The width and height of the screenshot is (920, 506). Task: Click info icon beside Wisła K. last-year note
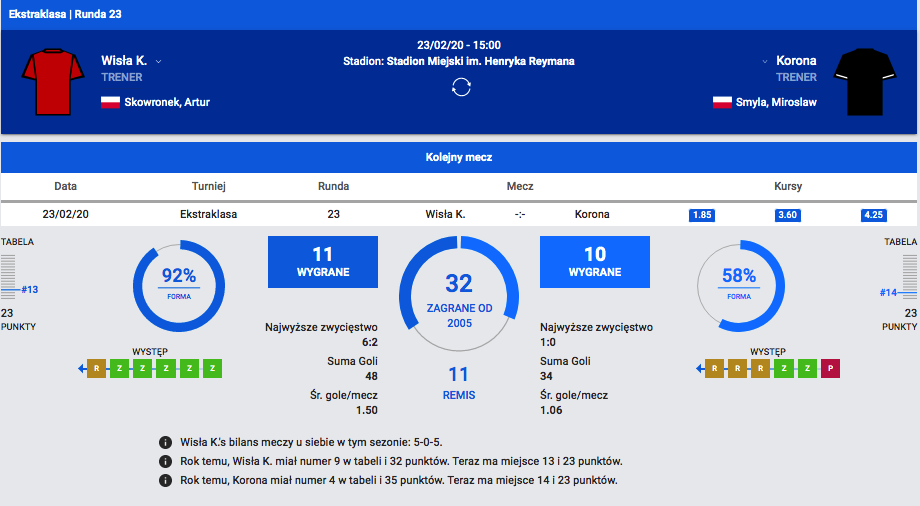coord(165,461)
